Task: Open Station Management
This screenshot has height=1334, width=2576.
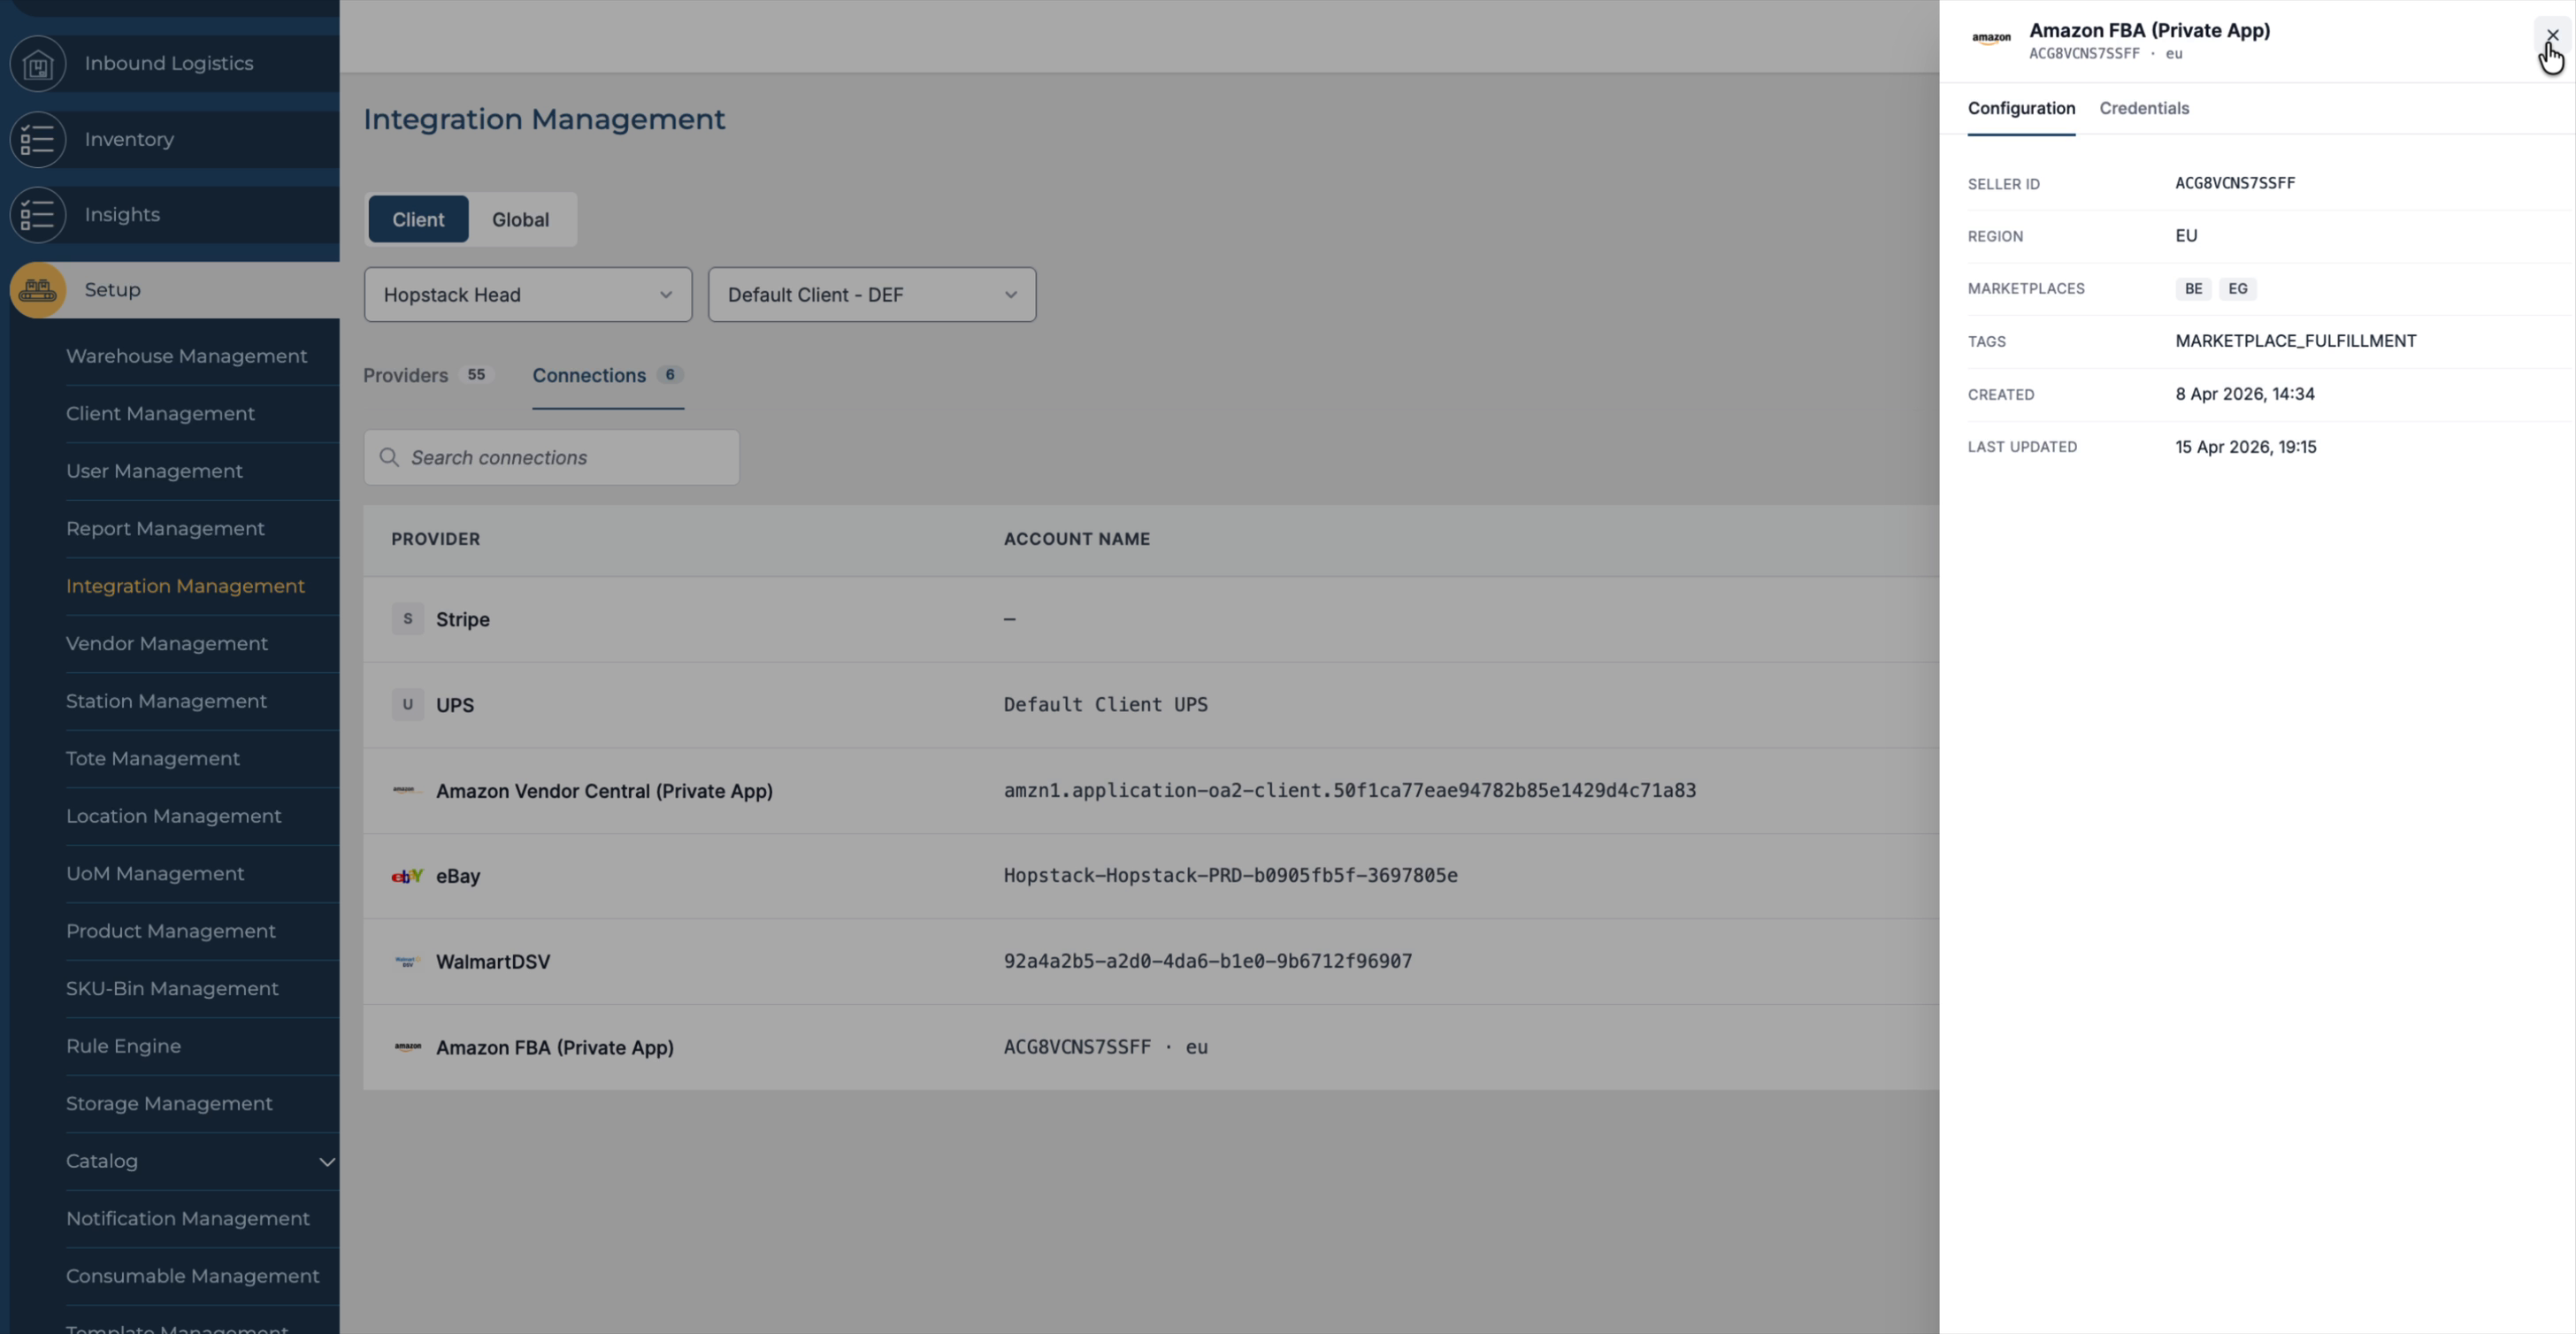Action: (x=166, y=702)
